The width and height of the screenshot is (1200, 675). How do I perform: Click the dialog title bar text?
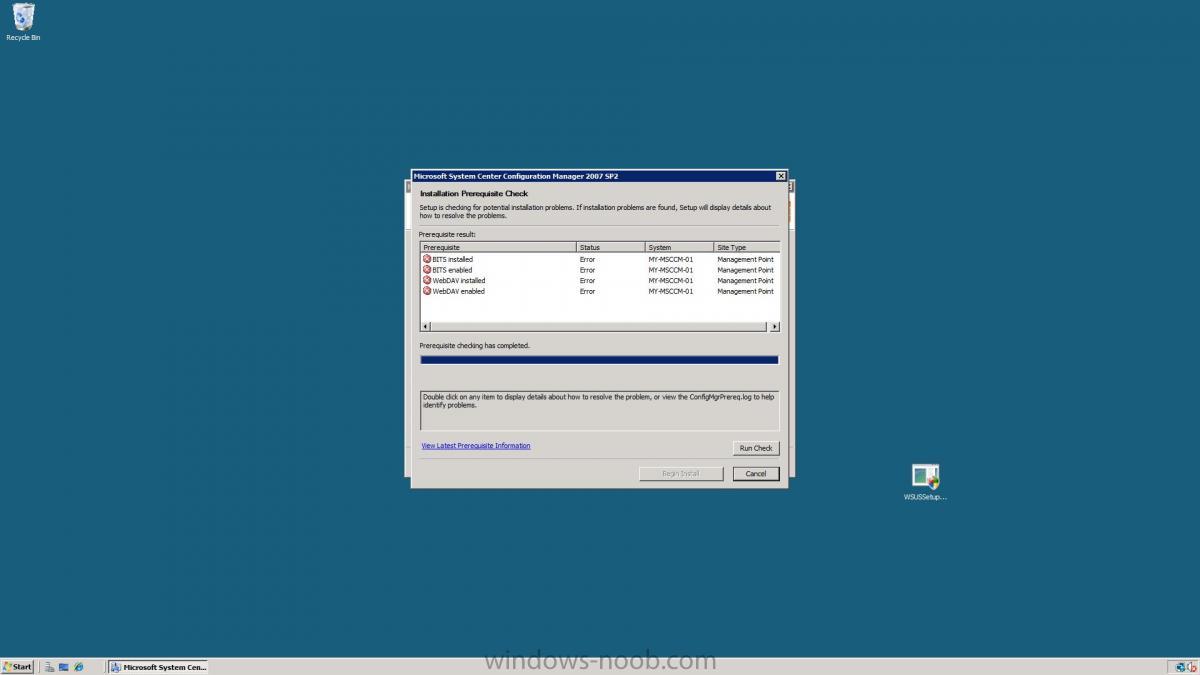[x=516, y=176]
